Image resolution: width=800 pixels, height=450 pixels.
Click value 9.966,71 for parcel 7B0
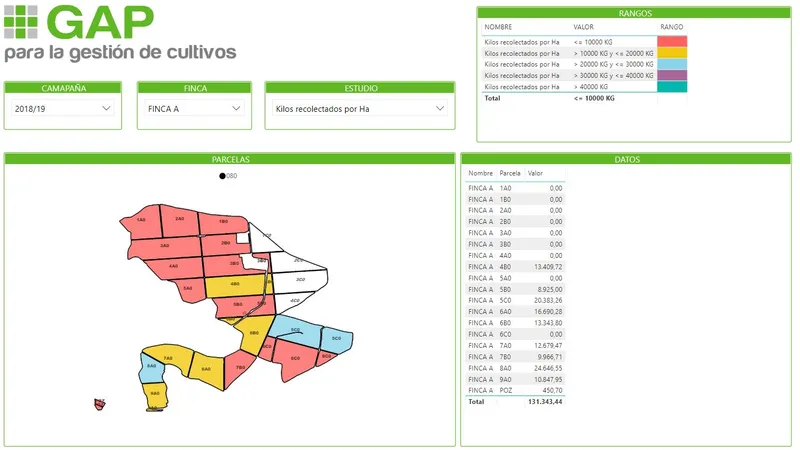(549, 357)
